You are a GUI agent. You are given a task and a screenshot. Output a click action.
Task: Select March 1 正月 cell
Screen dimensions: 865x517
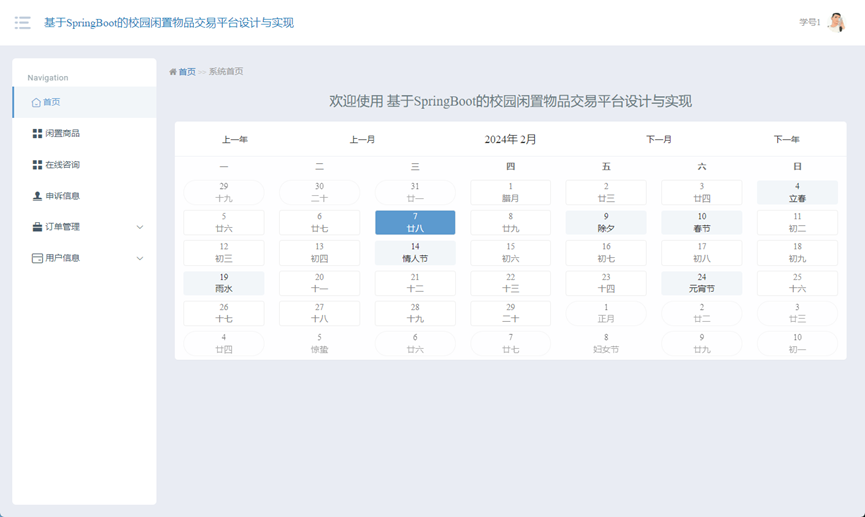(606, 313)
